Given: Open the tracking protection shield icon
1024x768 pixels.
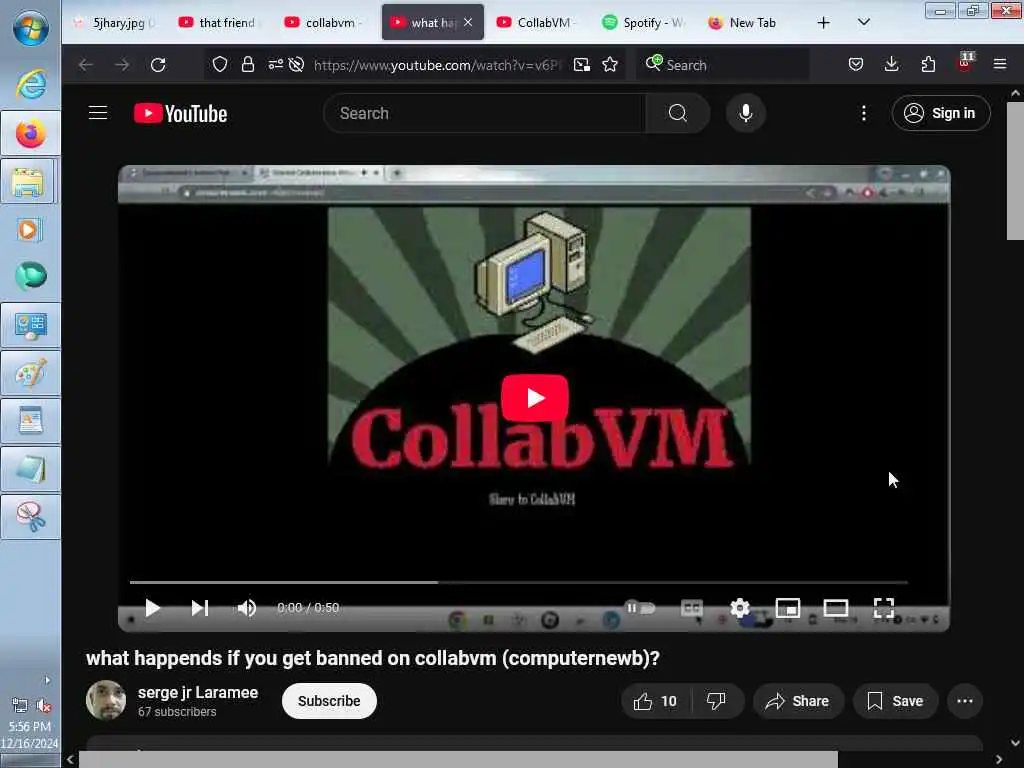Looking at the screenshot, I should click(220, 65).
